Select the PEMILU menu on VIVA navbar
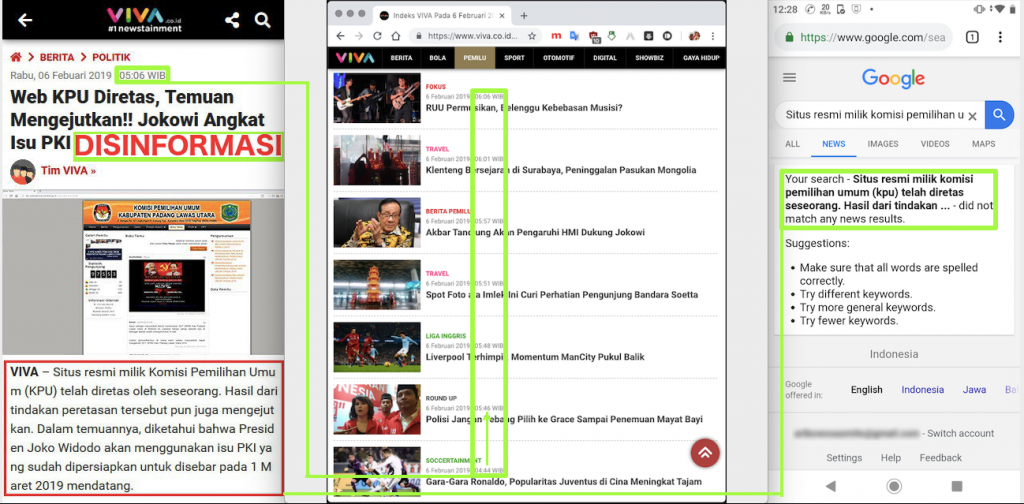1024x504 pixels. 472,58
